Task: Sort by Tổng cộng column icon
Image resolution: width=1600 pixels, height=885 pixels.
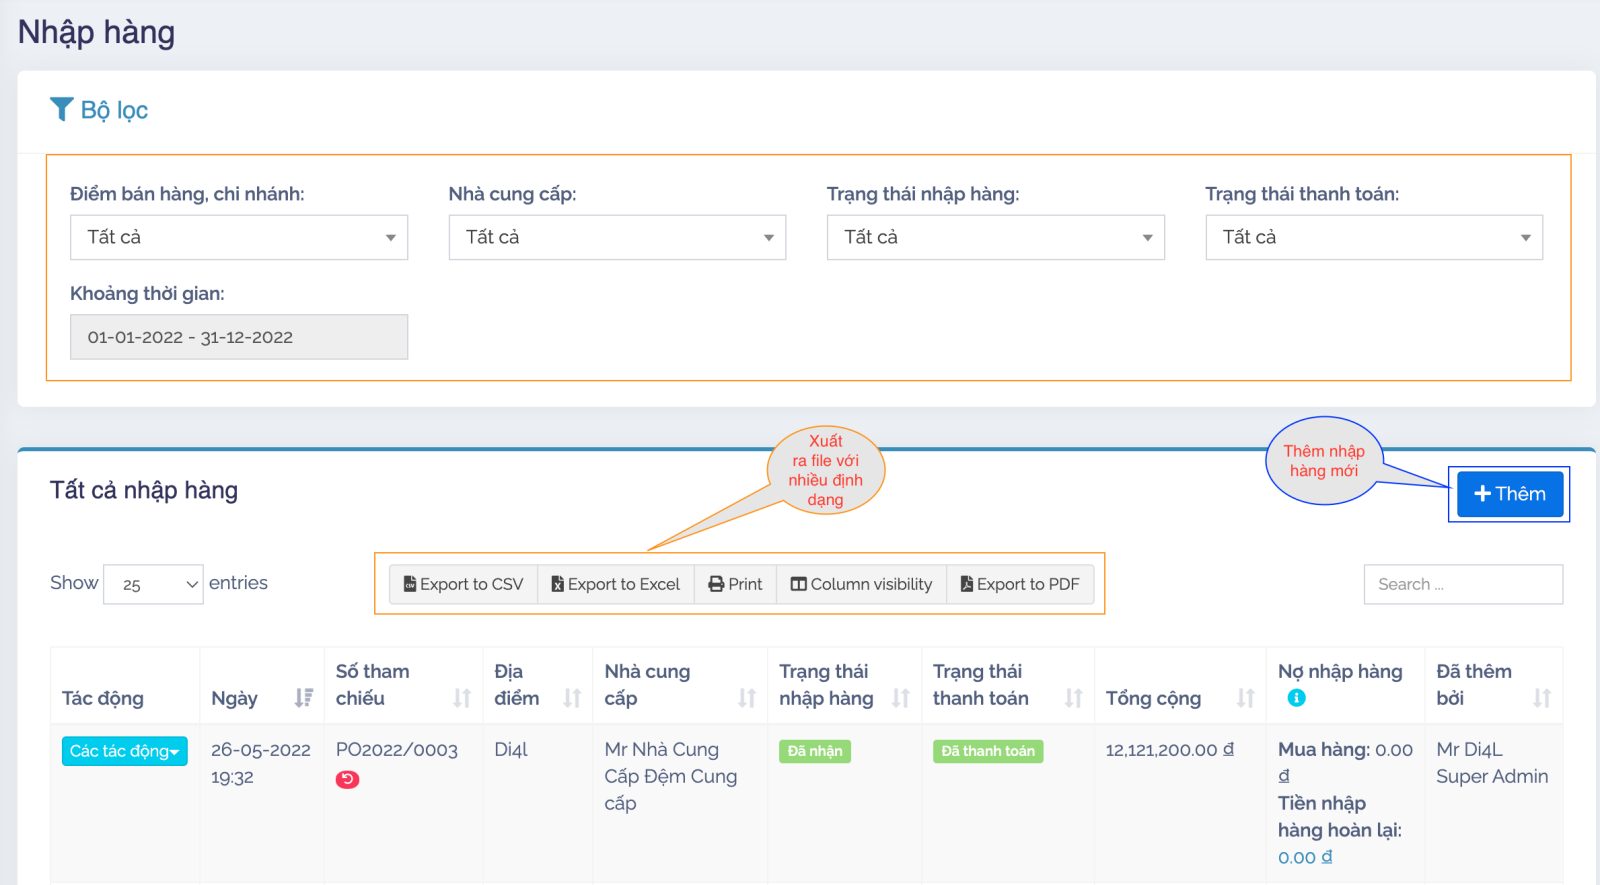Action: point(1245,698)
